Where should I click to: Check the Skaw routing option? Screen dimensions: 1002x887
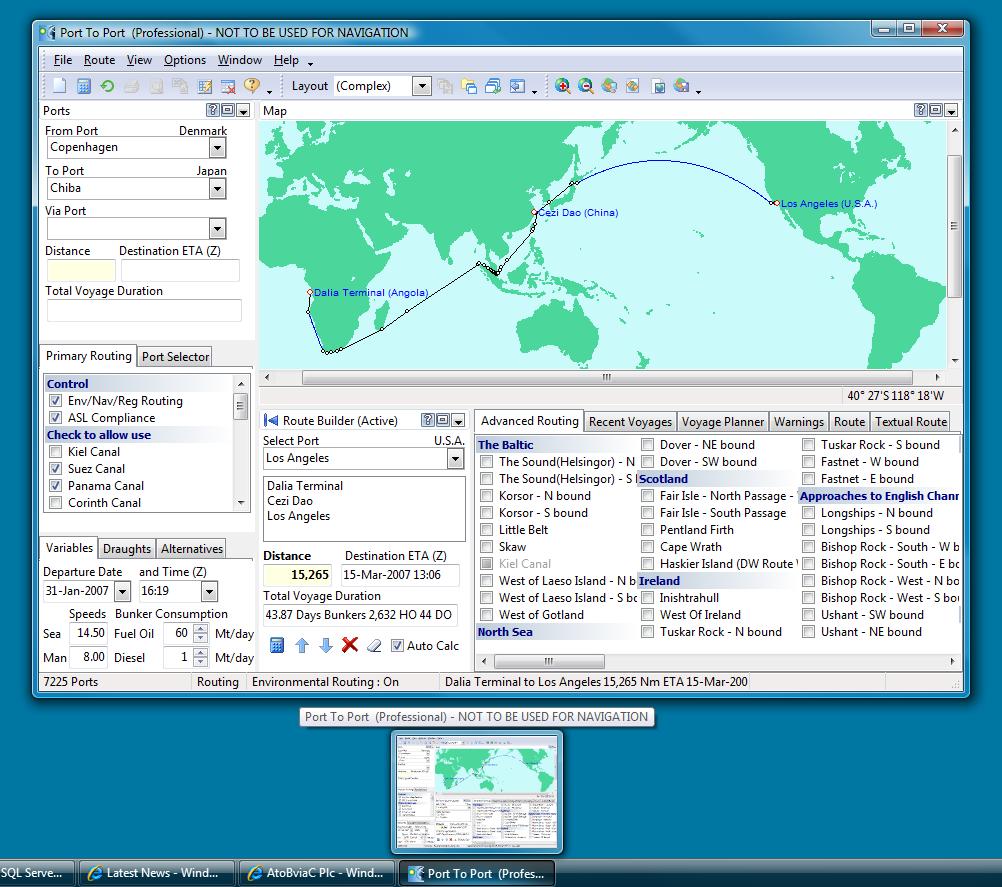[487, 546]
